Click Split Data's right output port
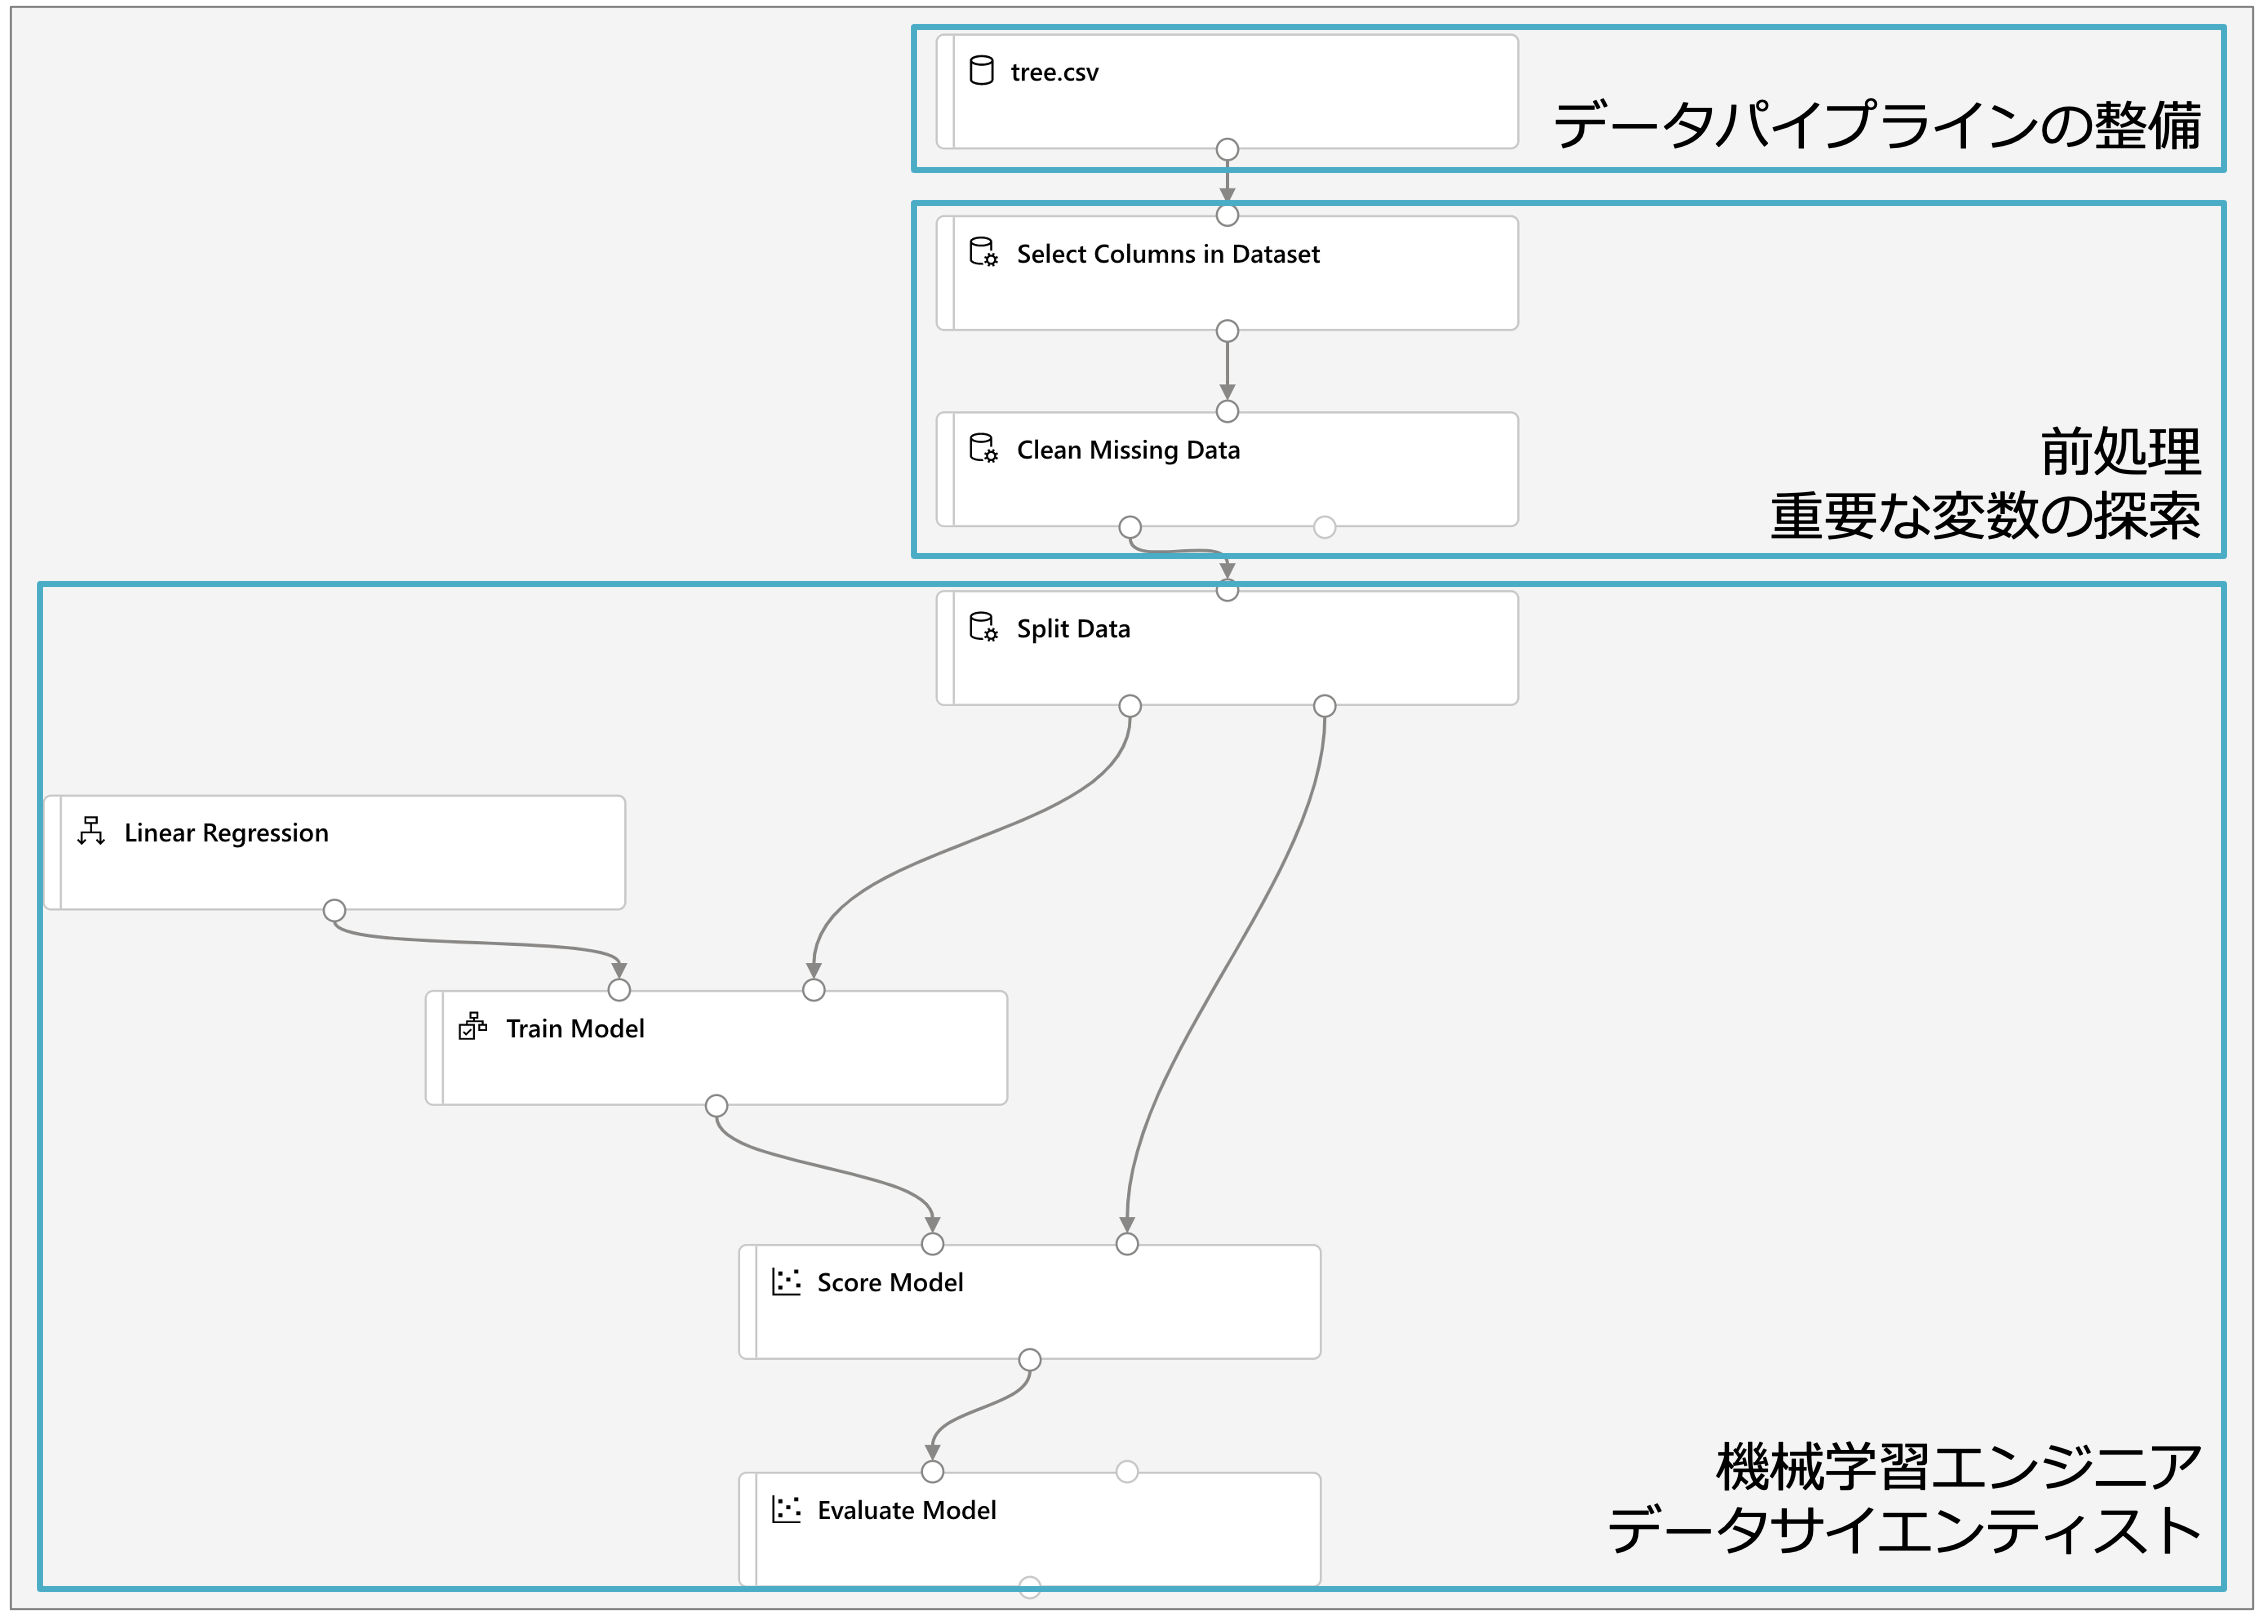The image size is (2266, 1616). pyautogui.click(x=1324, y=707)
